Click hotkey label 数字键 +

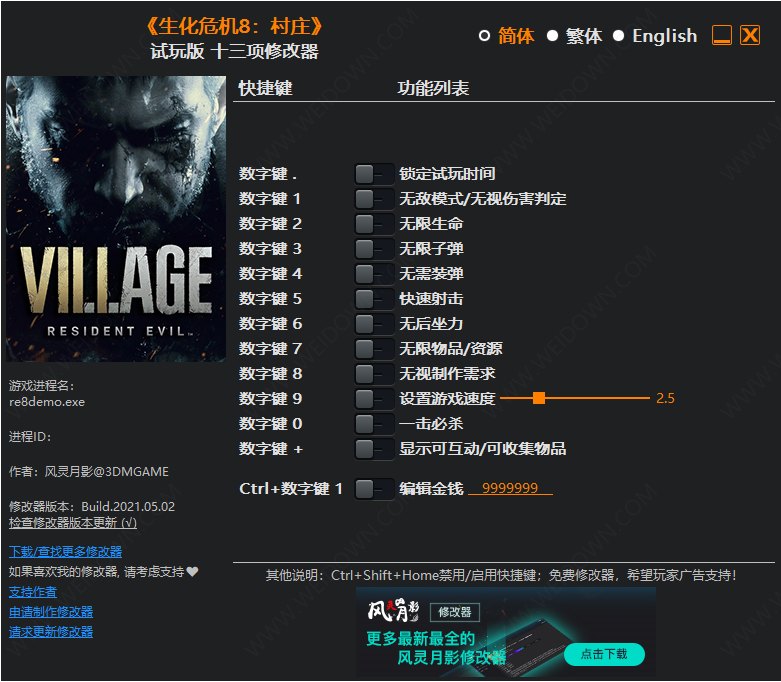pos(271,449)
